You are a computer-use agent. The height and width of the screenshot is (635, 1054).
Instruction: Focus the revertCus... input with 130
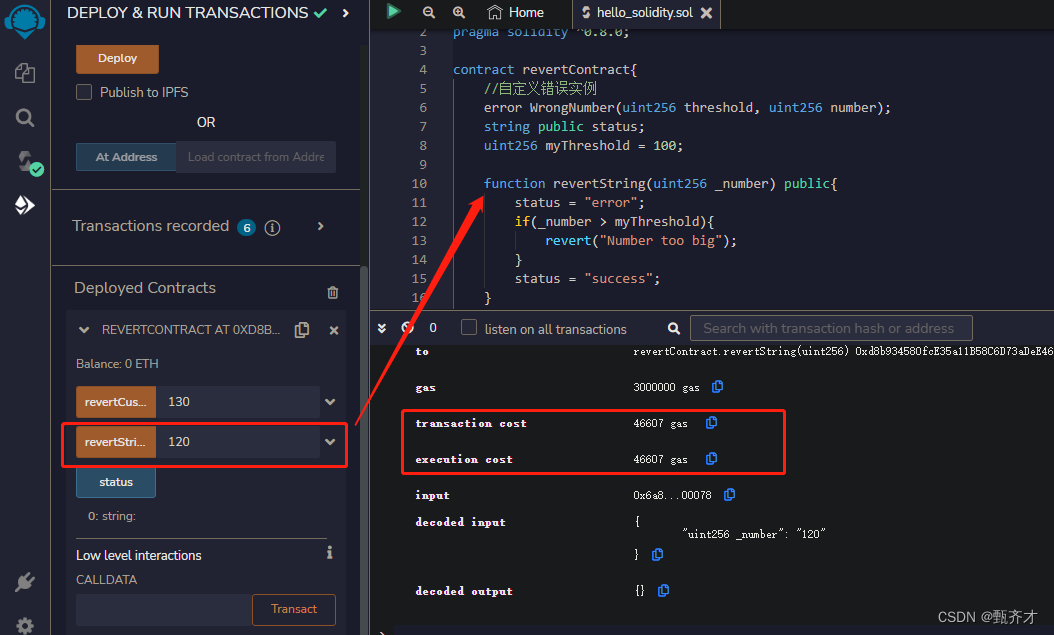[238, 402]
